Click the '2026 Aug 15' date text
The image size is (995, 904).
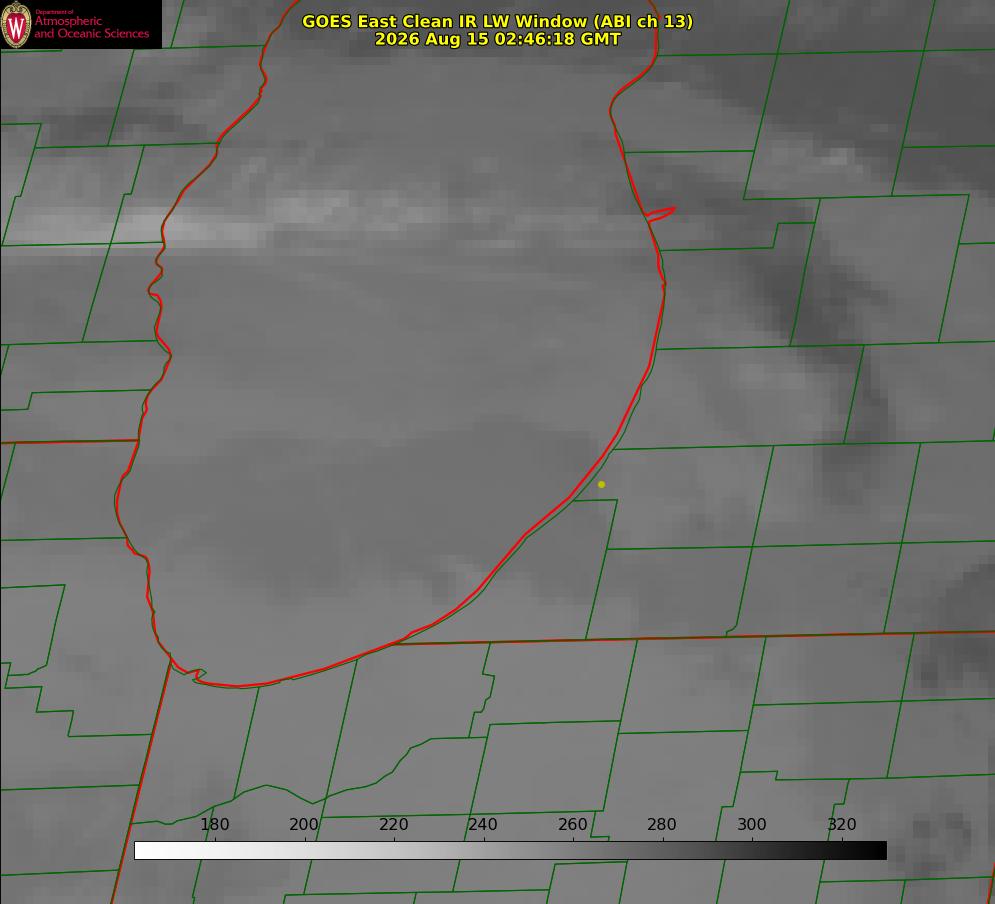pos(432,39)
